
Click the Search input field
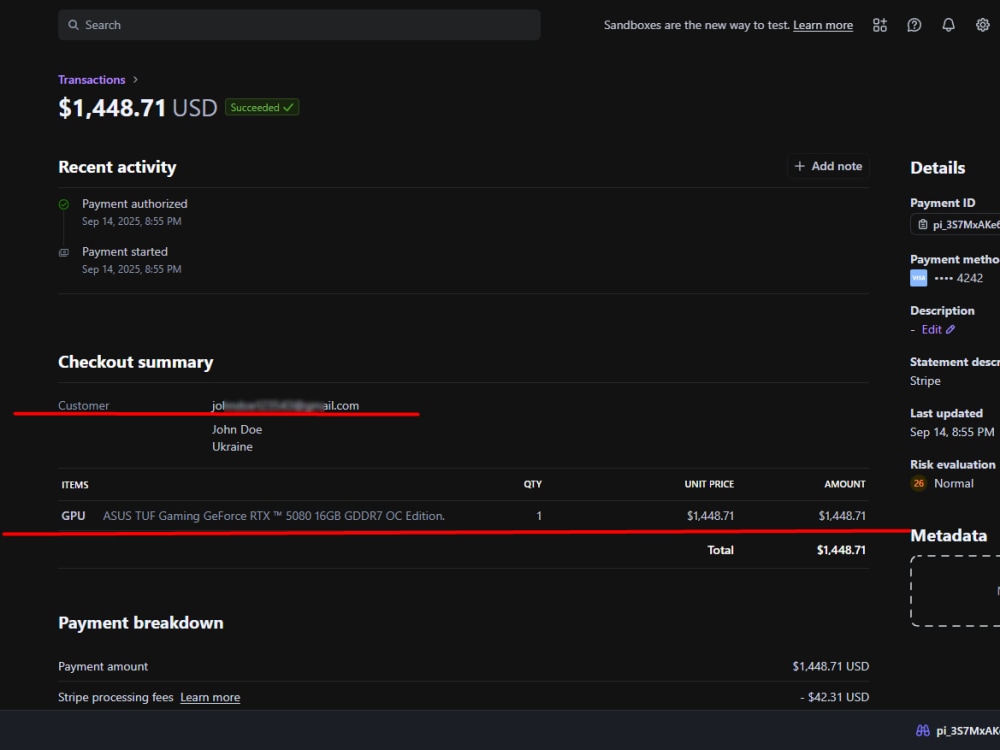[x=299, y=25]
